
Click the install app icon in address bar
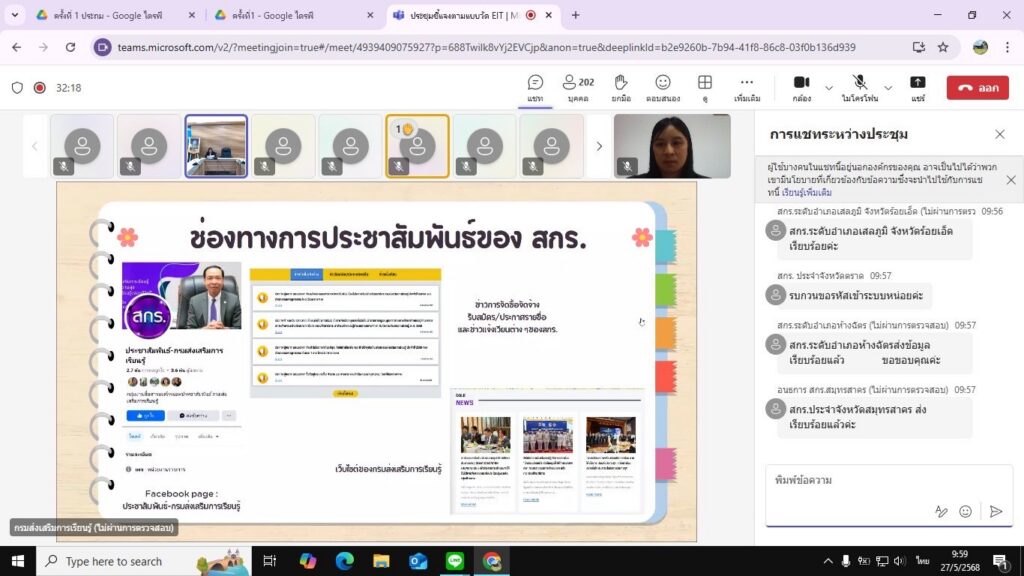click(x=919, y=47)
